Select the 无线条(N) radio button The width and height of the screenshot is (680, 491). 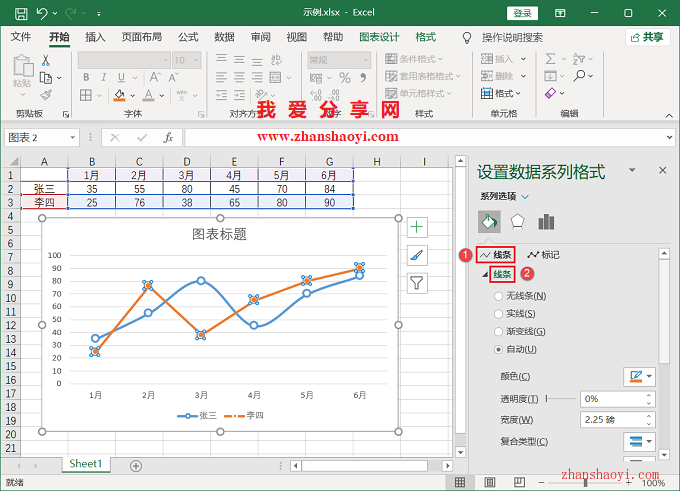tap(498, 296)
